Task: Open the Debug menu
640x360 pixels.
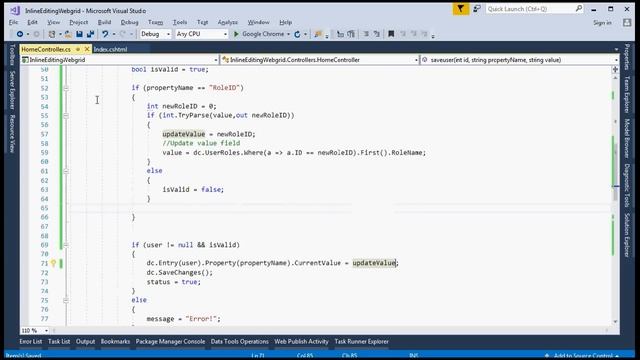Action: coord(129,22)
